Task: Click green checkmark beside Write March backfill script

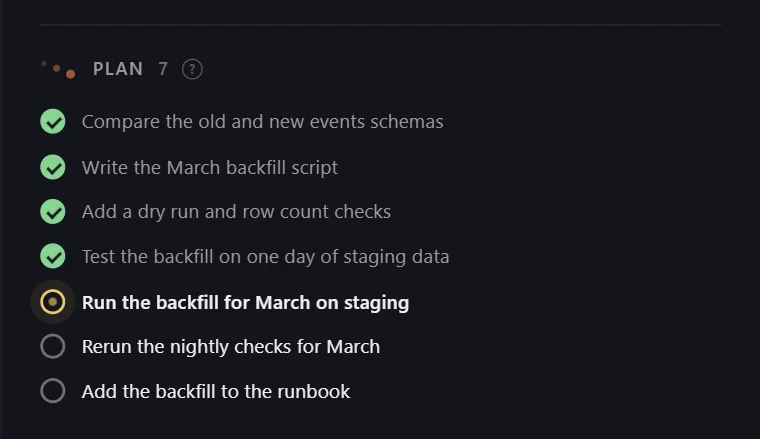Action: pyautogui.click(x=53, y=167)
